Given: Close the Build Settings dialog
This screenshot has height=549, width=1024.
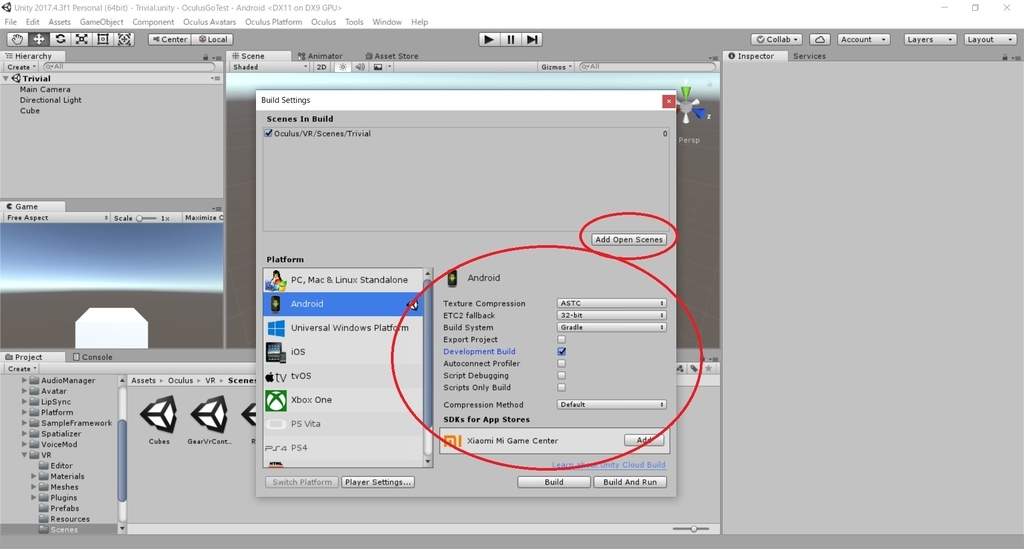Looking at the screenshot, I should click(x=668, y=101).
